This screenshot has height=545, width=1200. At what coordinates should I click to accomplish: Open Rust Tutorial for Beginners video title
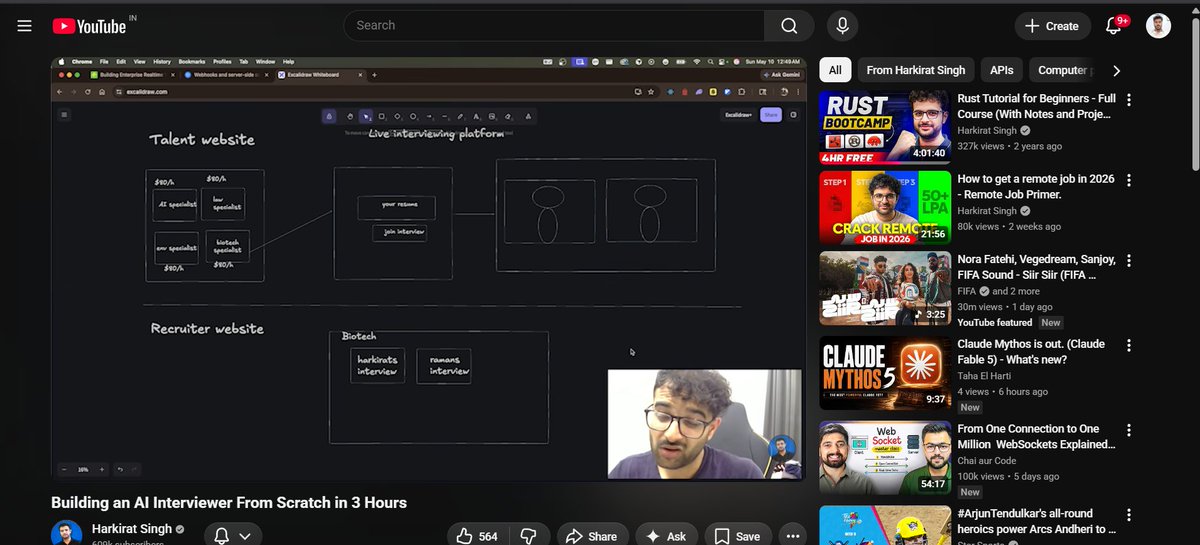pyautogui.click(x=1036, y=106)
